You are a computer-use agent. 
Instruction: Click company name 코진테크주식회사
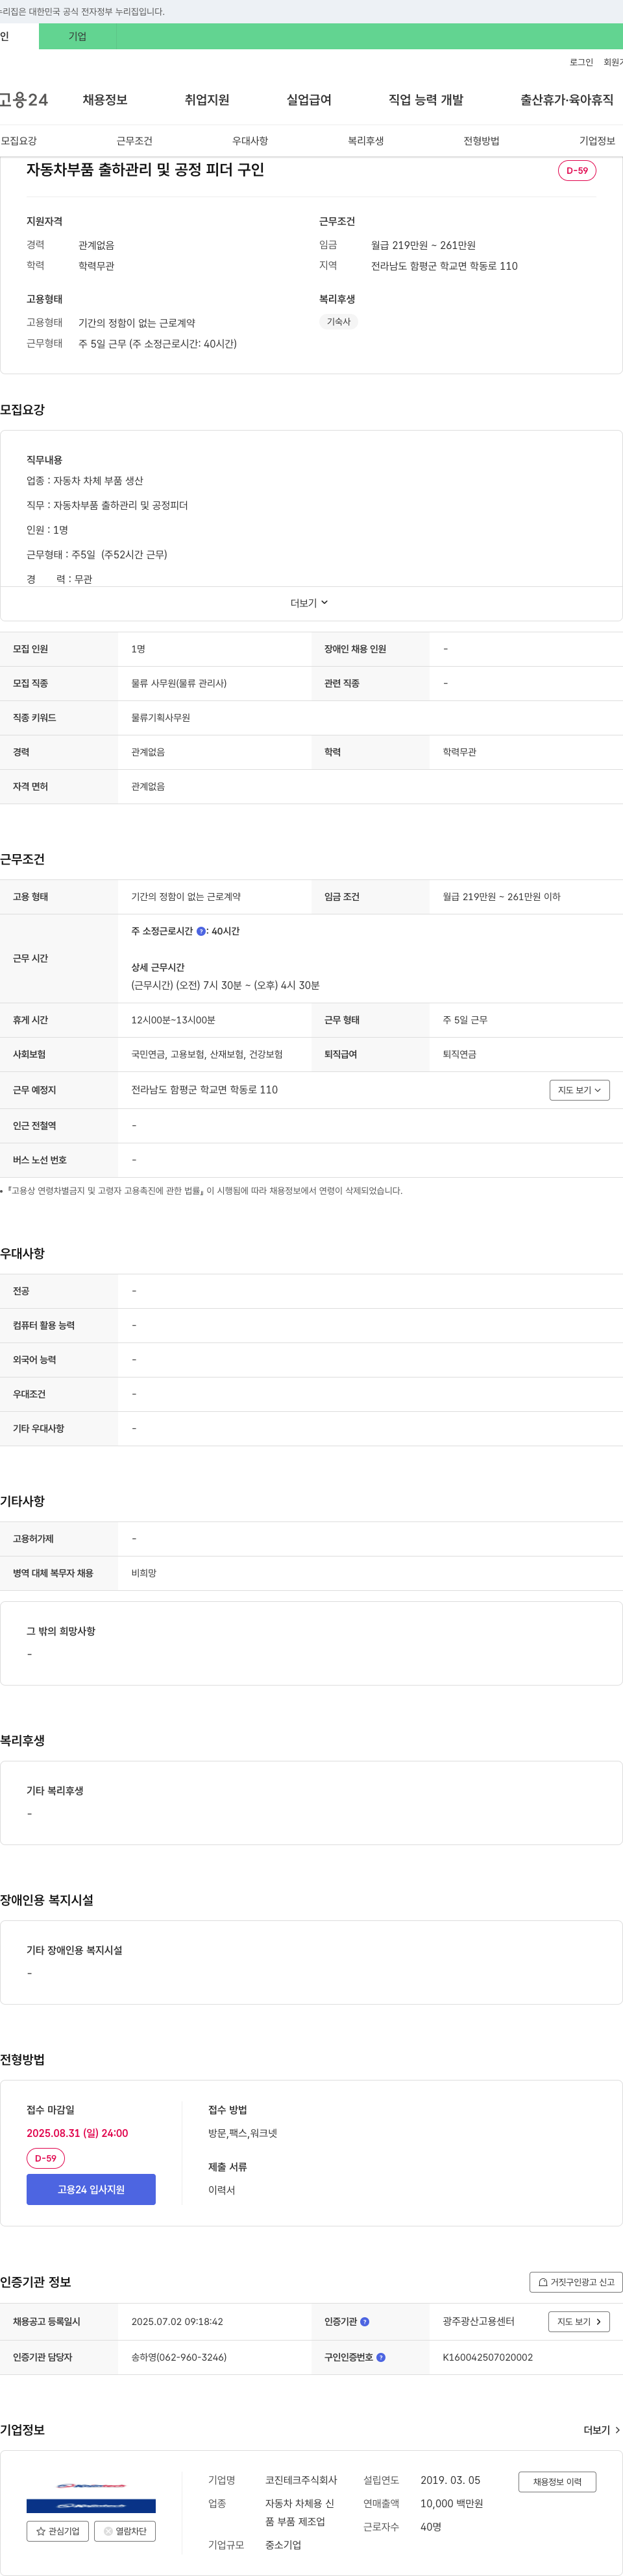coord(301,2480)
